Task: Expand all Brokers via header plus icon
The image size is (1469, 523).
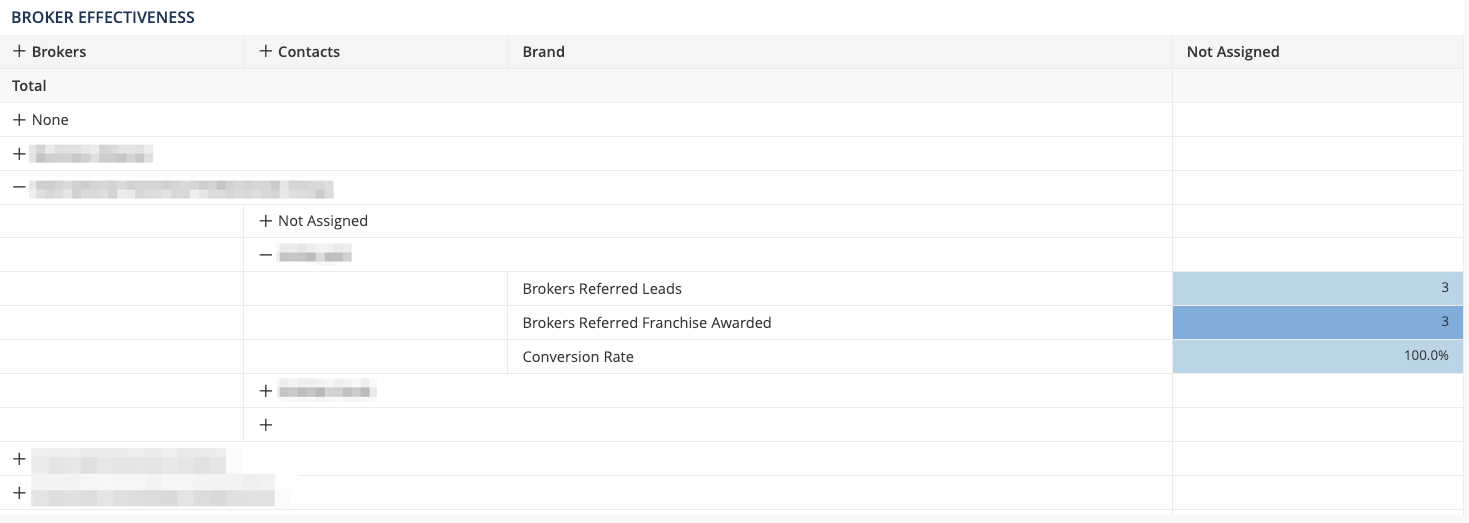Action: tap(19, 51)
